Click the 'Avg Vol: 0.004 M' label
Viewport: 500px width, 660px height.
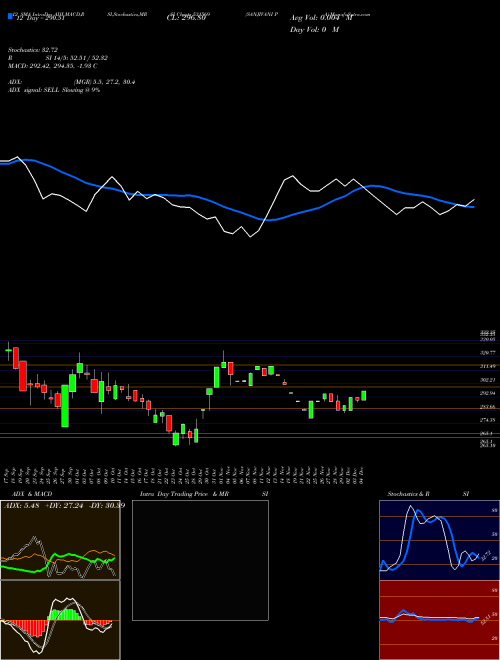(321, 18)
